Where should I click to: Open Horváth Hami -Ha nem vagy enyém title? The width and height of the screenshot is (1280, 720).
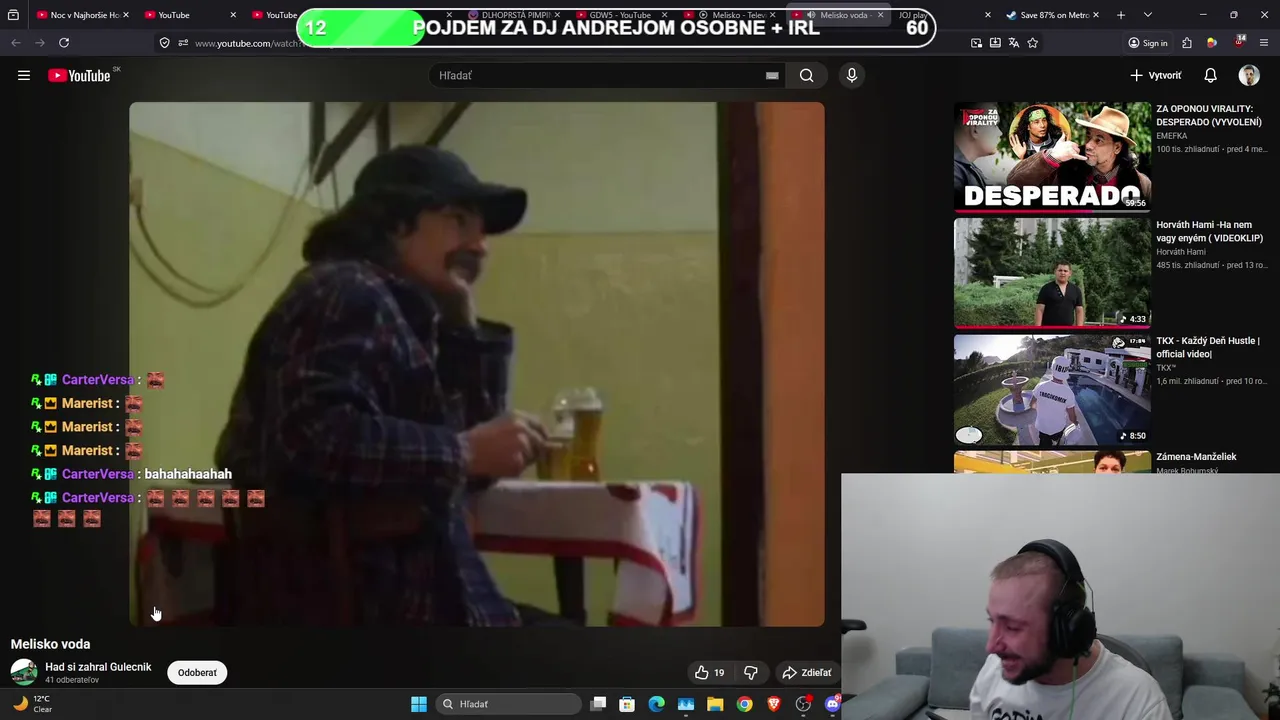[1209, 231]
